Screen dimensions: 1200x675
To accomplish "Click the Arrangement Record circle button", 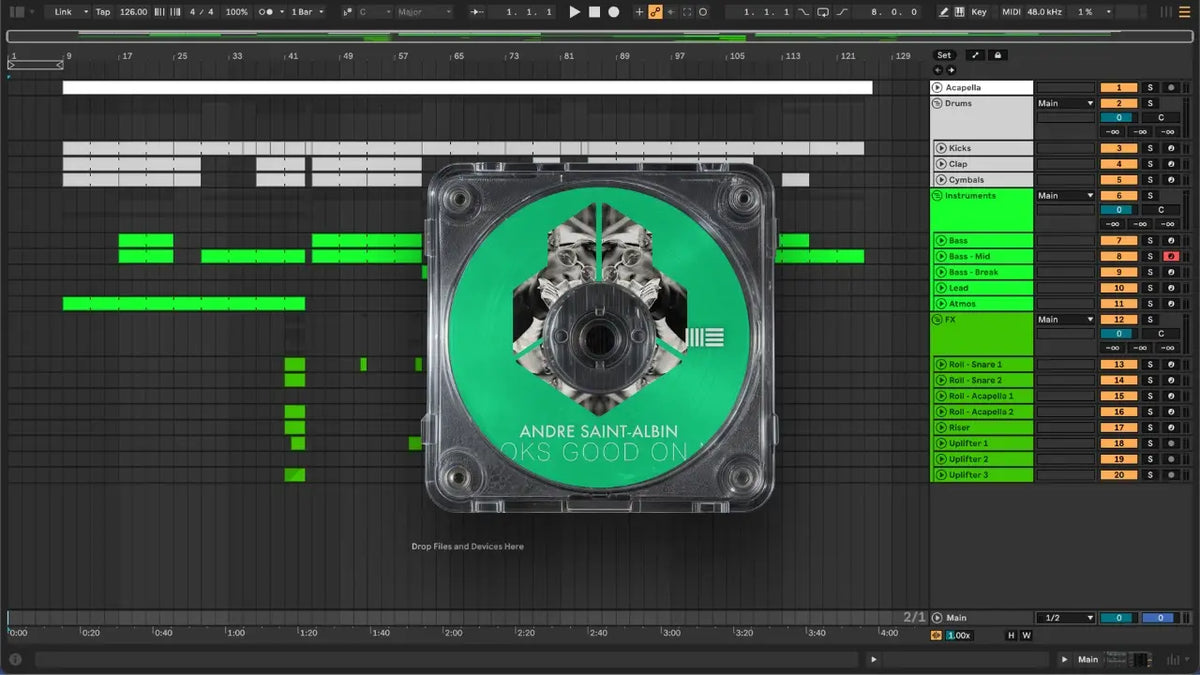I will [x=614, y=12].
